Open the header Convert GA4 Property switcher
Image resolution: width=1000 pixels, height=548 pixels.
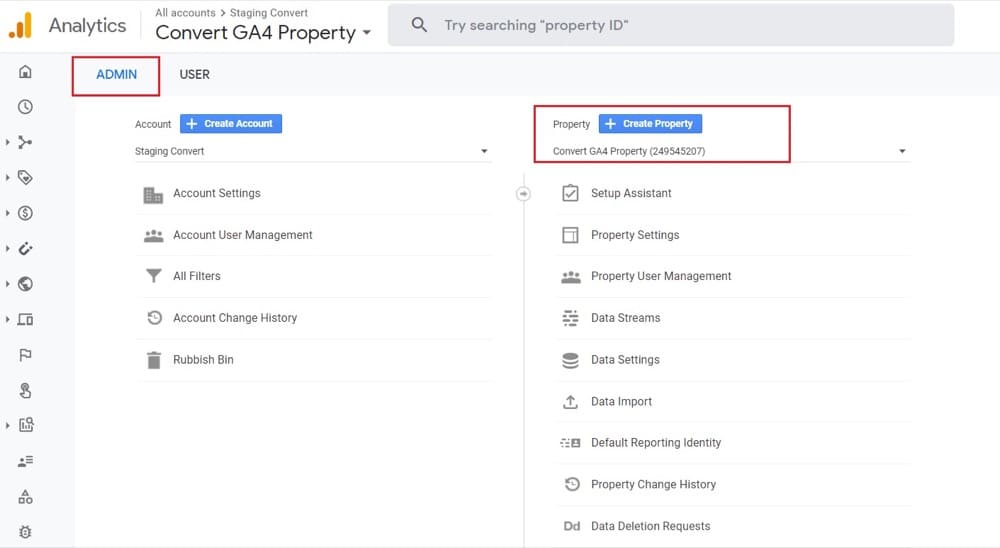[x=263, y=32]
